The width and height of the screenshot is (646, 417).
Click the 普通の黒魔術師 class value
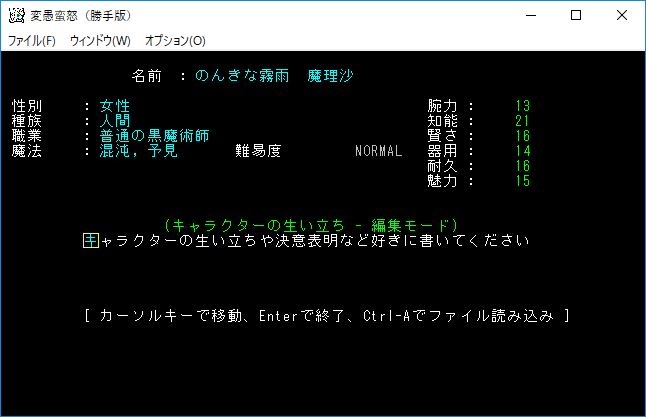tap(154, 136)
